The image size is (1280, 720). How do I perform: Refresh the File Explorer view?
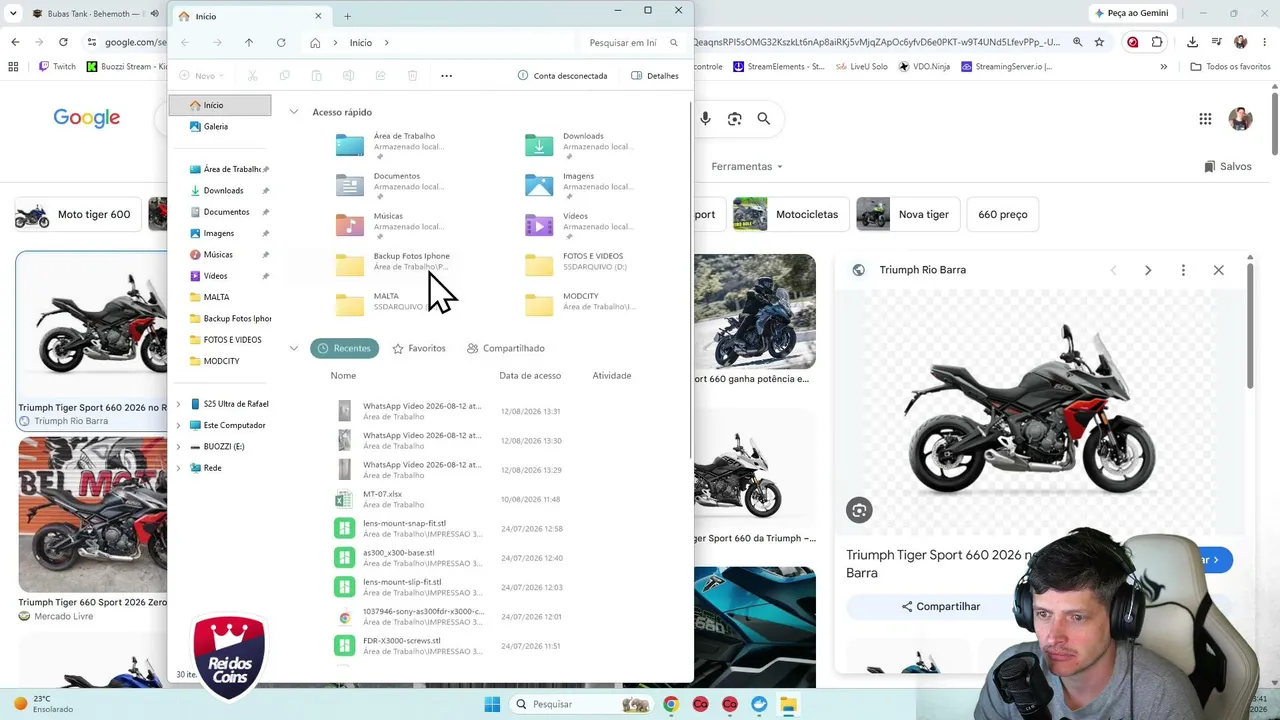pos(281,43)
